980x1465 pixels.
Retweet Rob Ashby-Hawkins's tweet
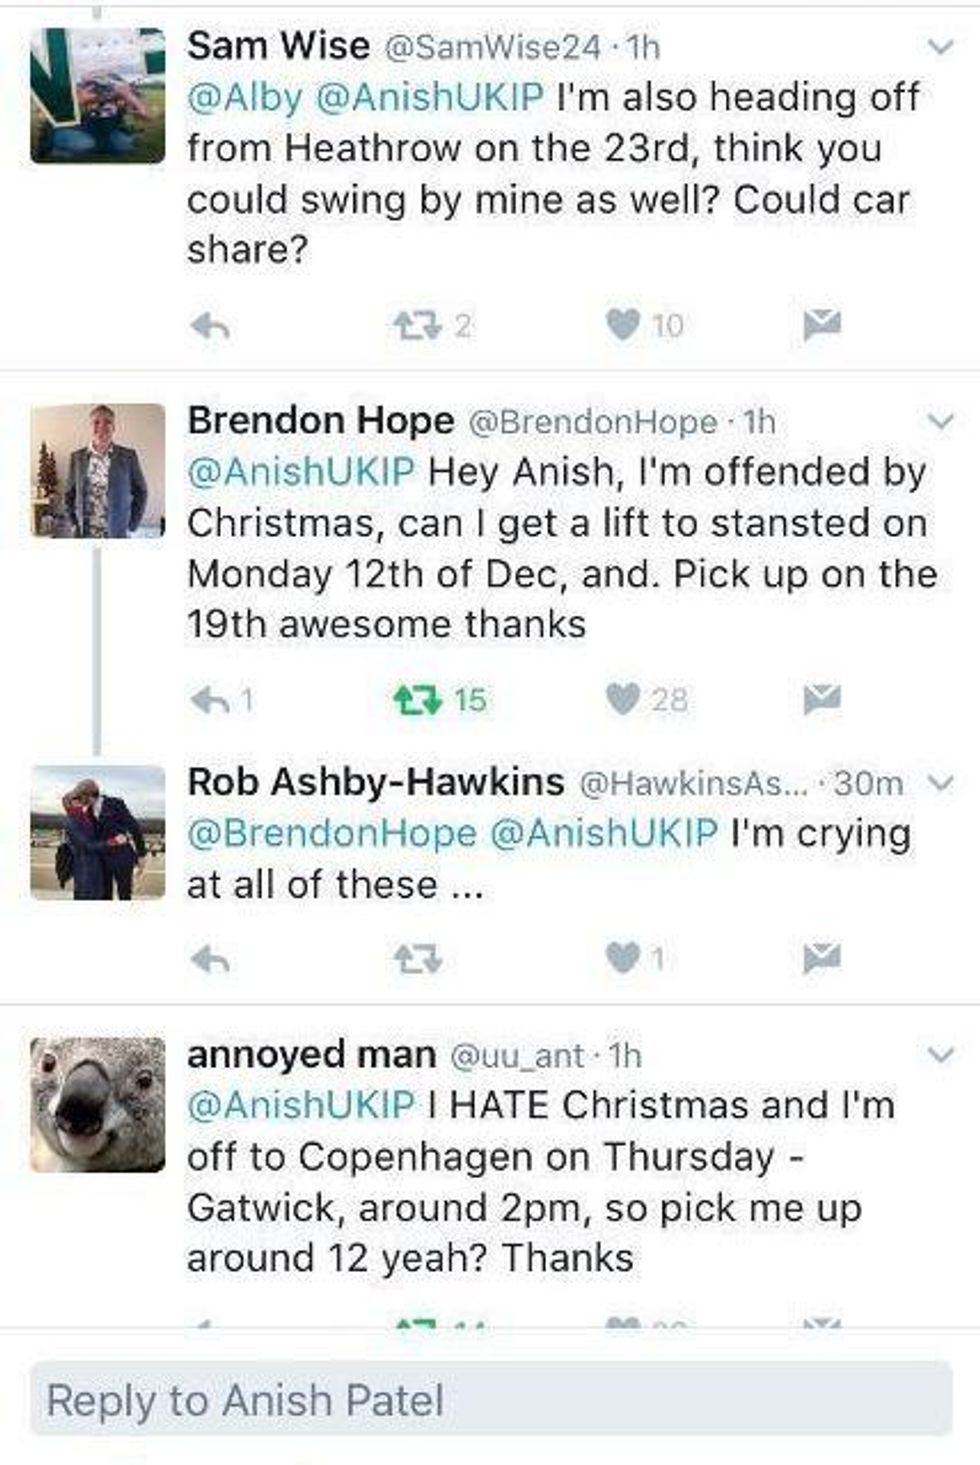pyautogui.click(x=416, y=960)
